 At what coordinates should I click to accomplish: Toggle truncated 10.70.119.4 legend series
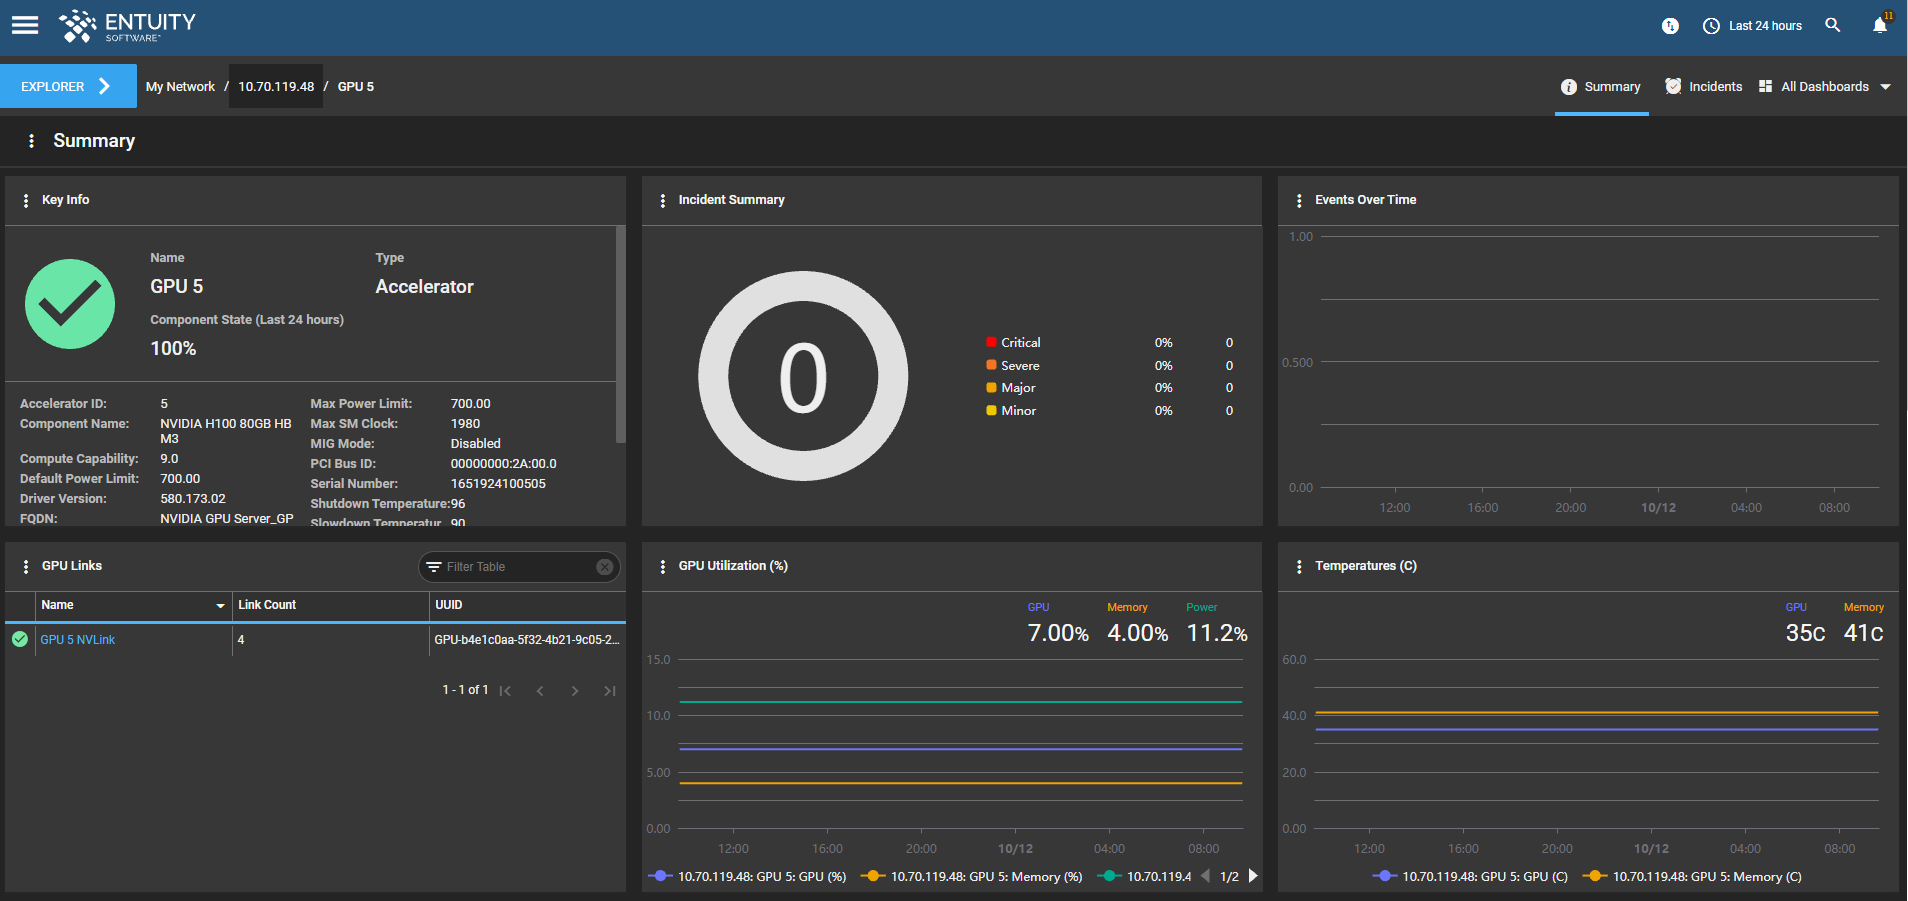(x=1145, y=877)
